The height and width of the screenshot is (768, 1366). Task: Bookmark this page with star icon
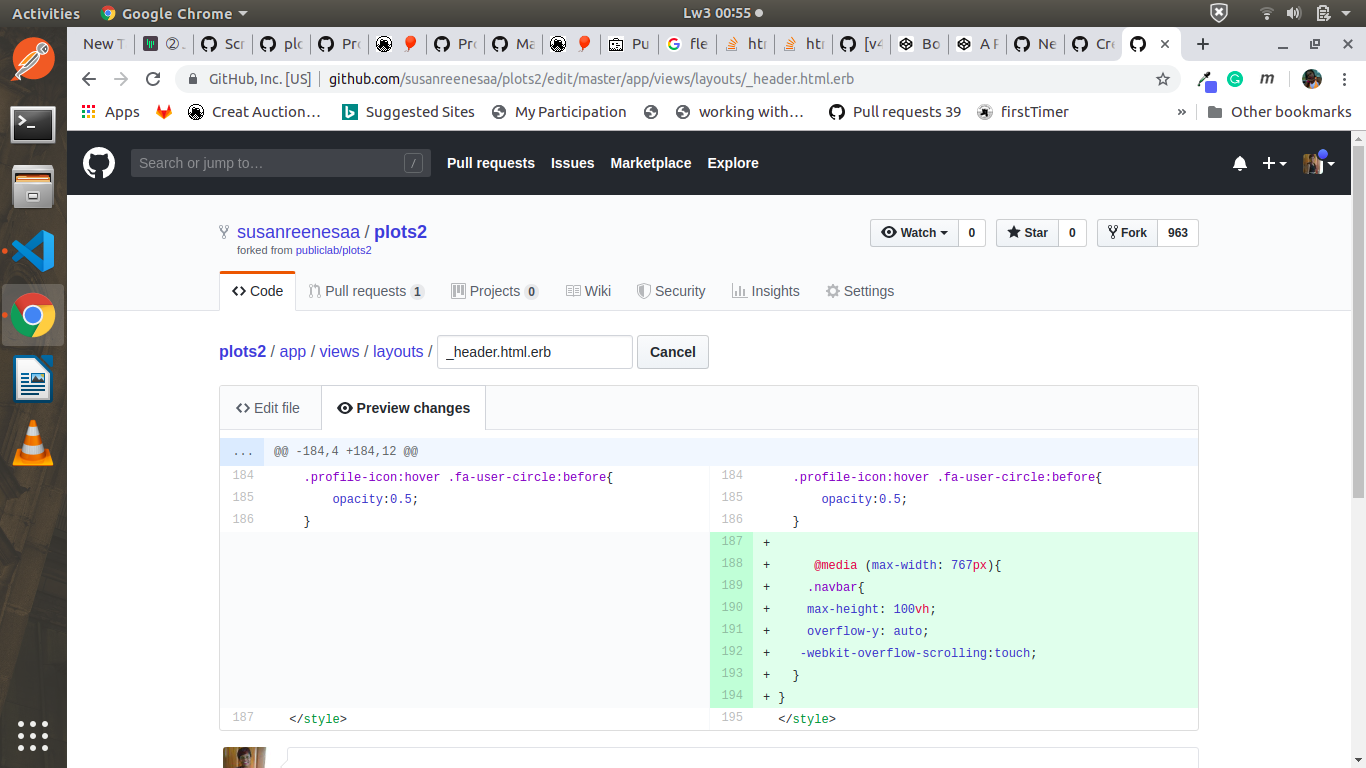[x=1163, y=79]
